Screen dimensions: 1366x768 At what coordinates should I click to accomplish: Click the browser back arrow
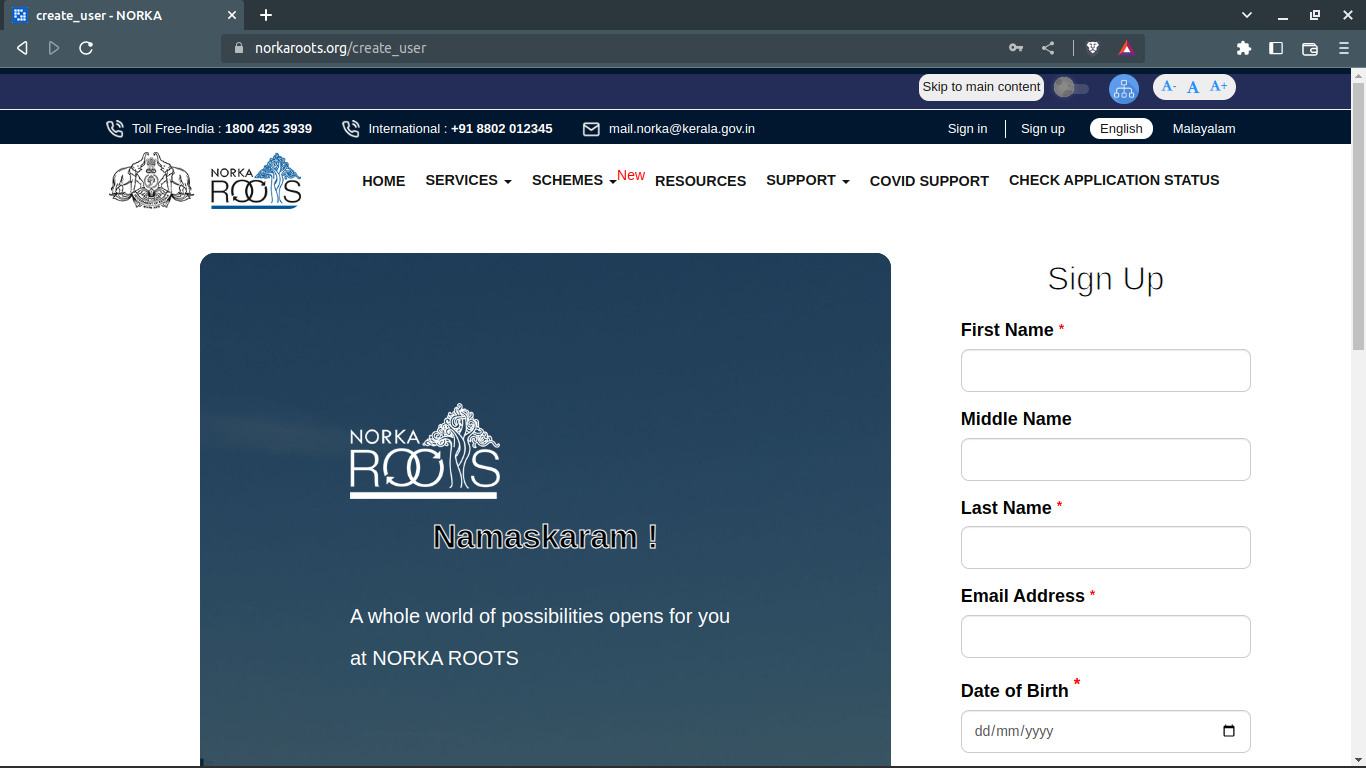coord(22,48)
